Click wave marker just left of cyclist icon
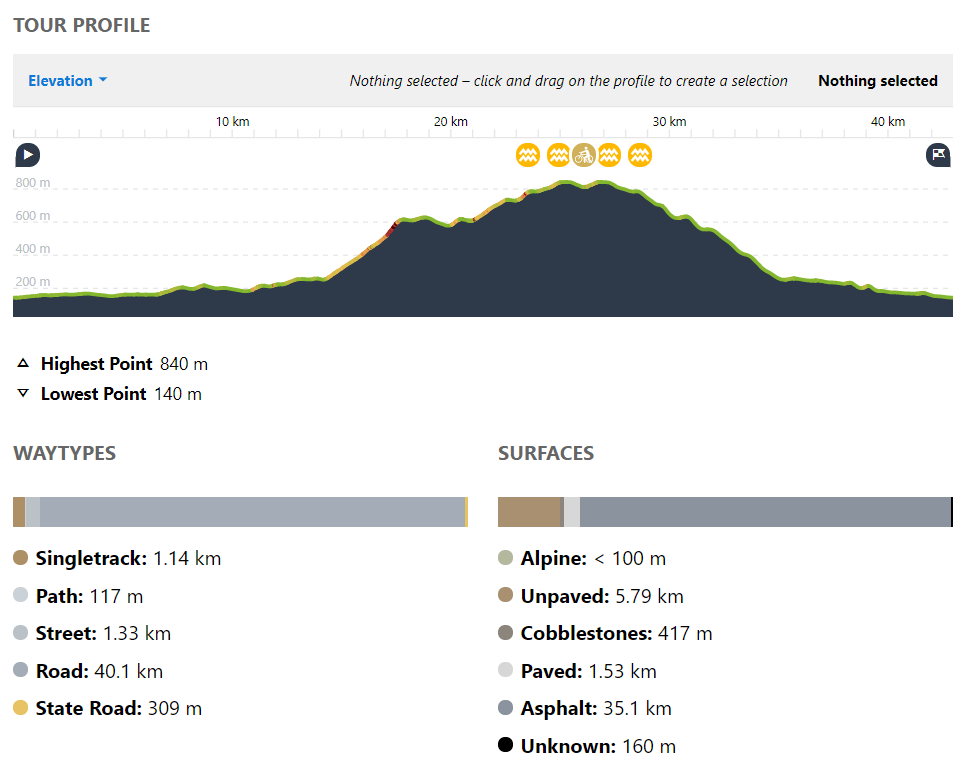 [559, 155]
